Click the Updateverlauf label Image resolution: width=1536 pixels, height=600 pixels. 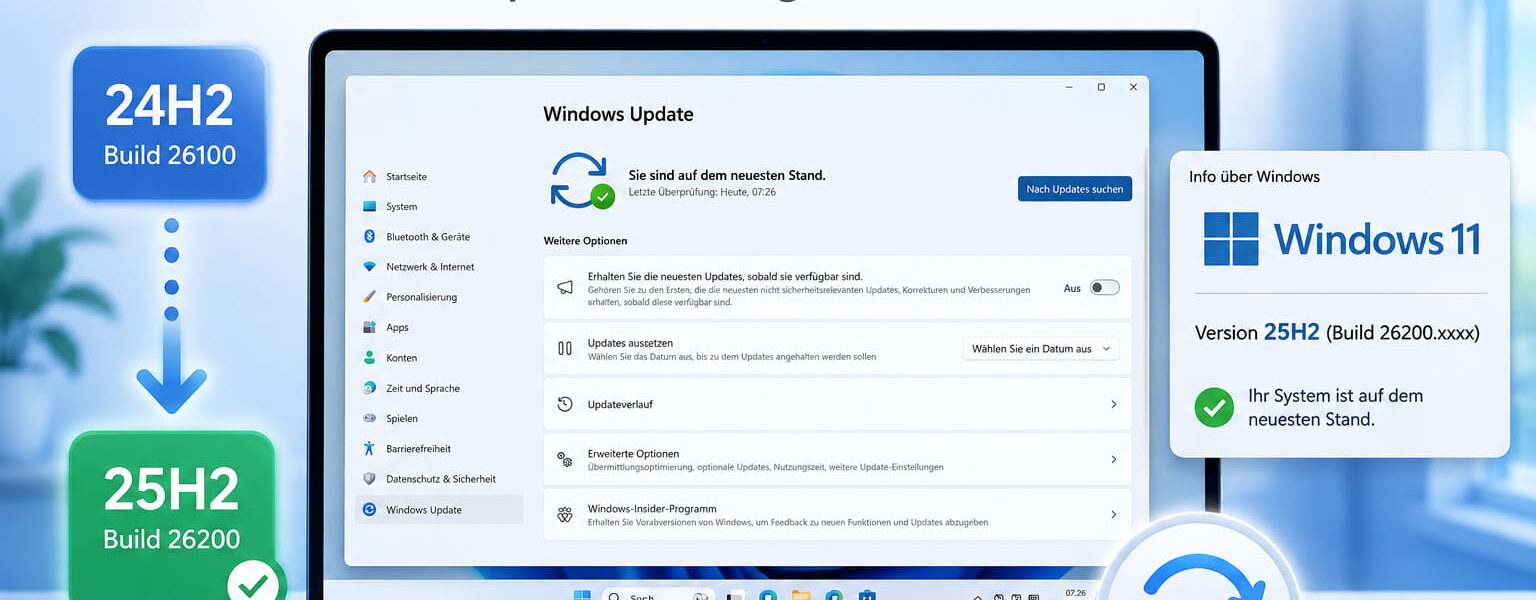(x=620, y=404)
